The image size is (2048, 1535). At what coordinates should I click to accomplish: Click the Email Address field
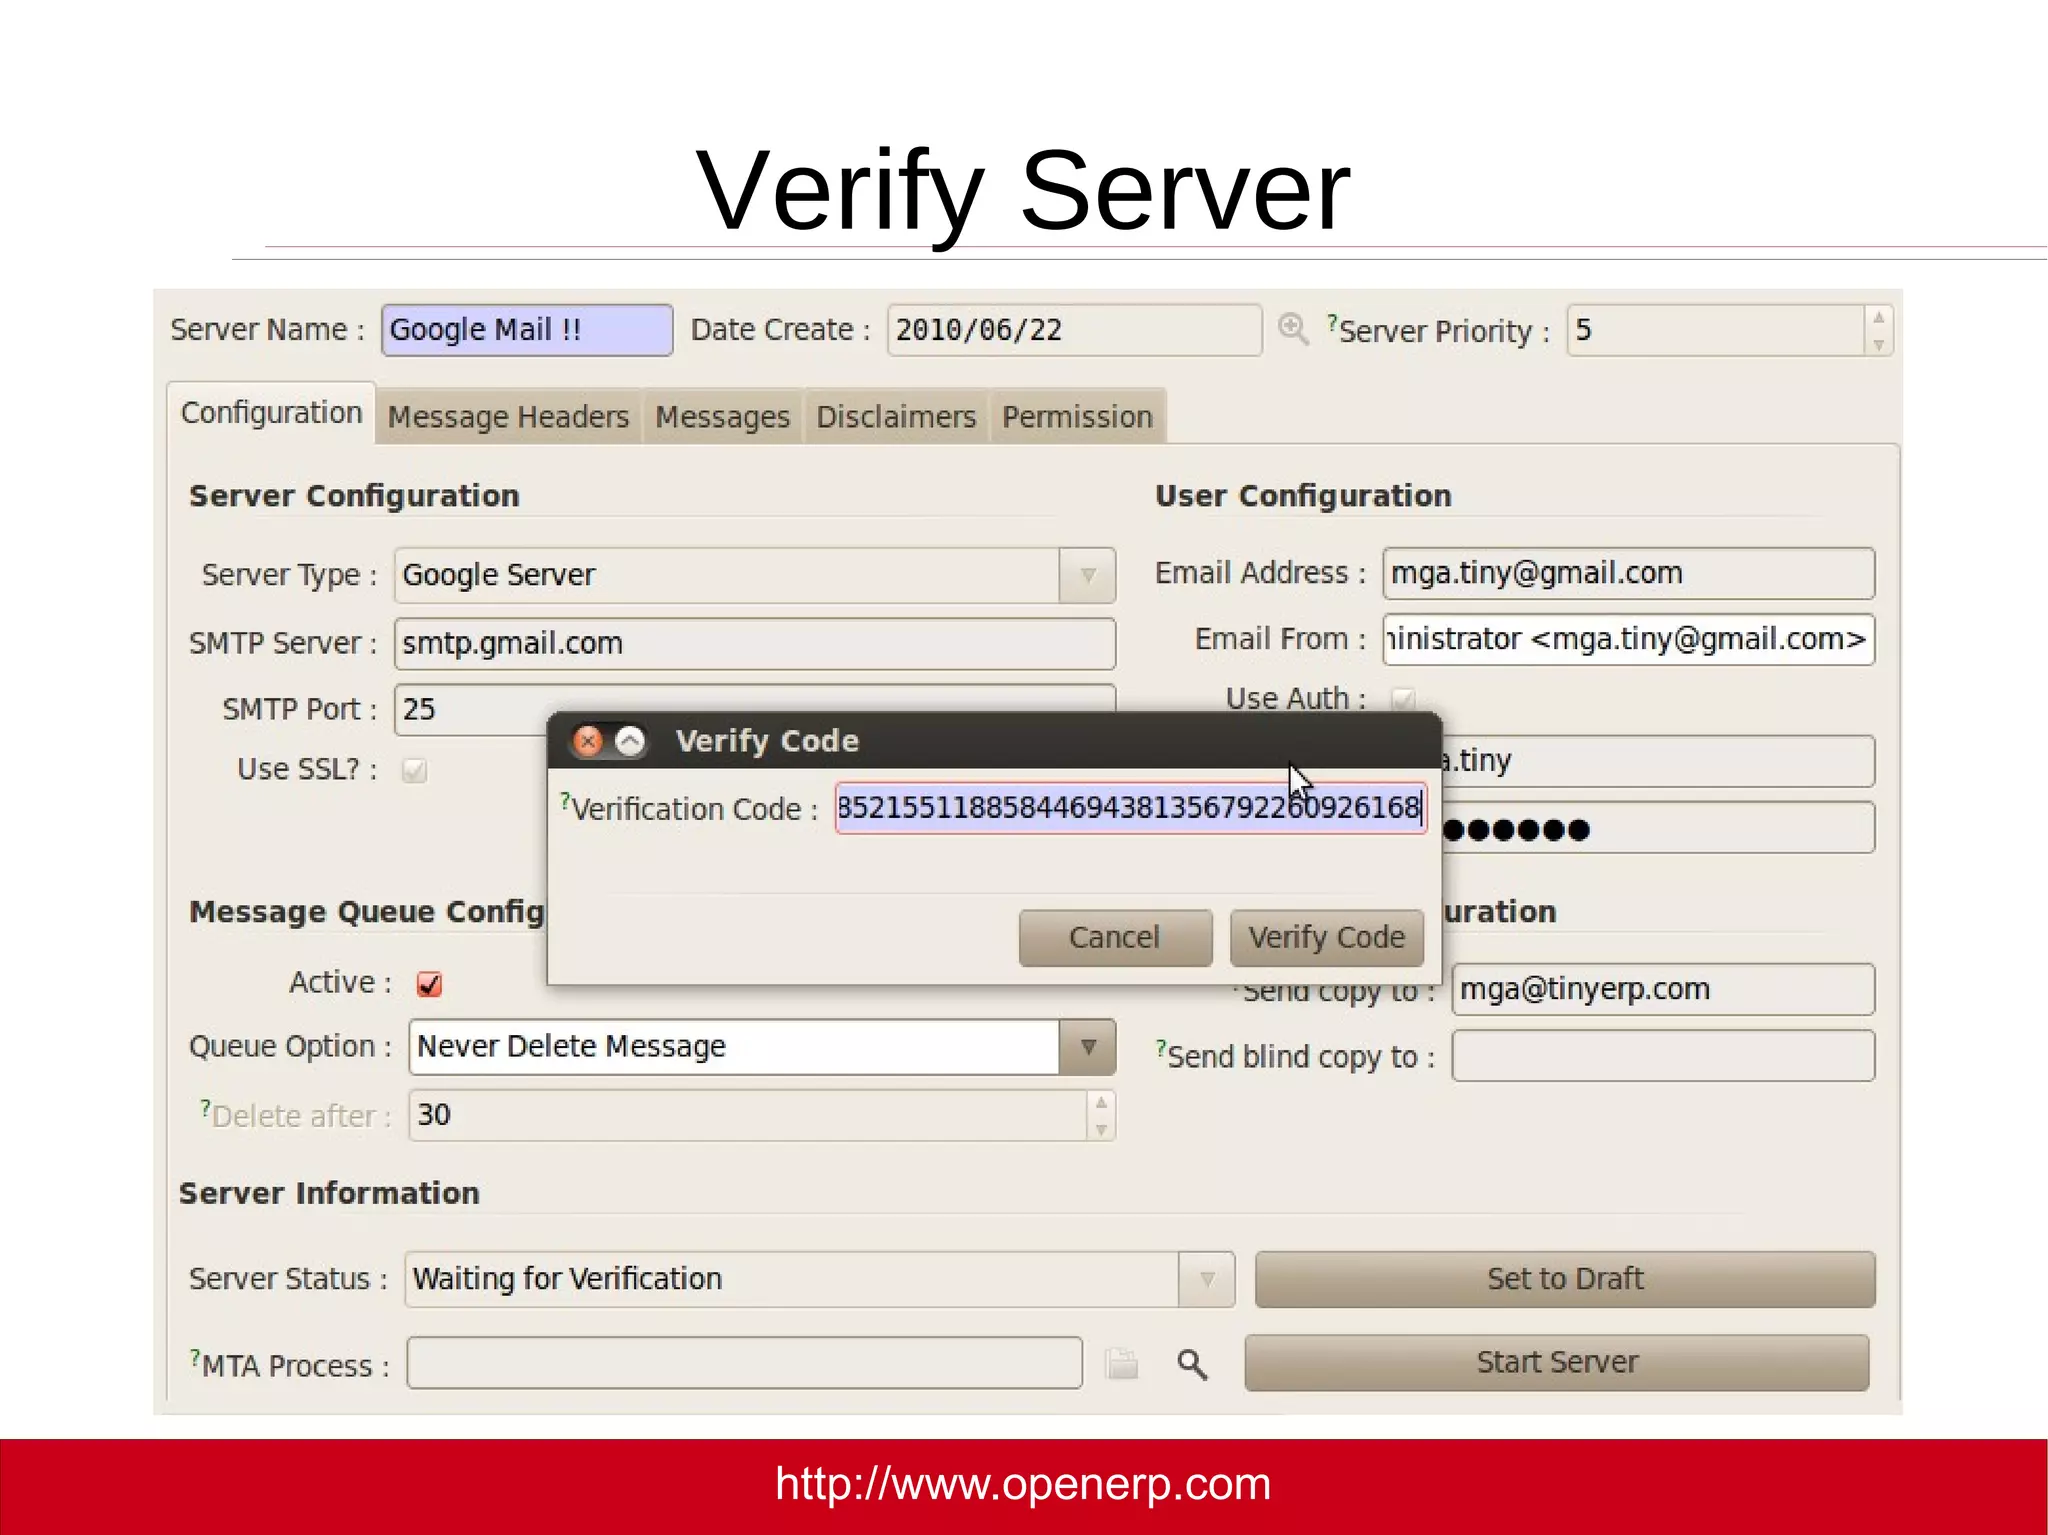tap(1629, 573)
